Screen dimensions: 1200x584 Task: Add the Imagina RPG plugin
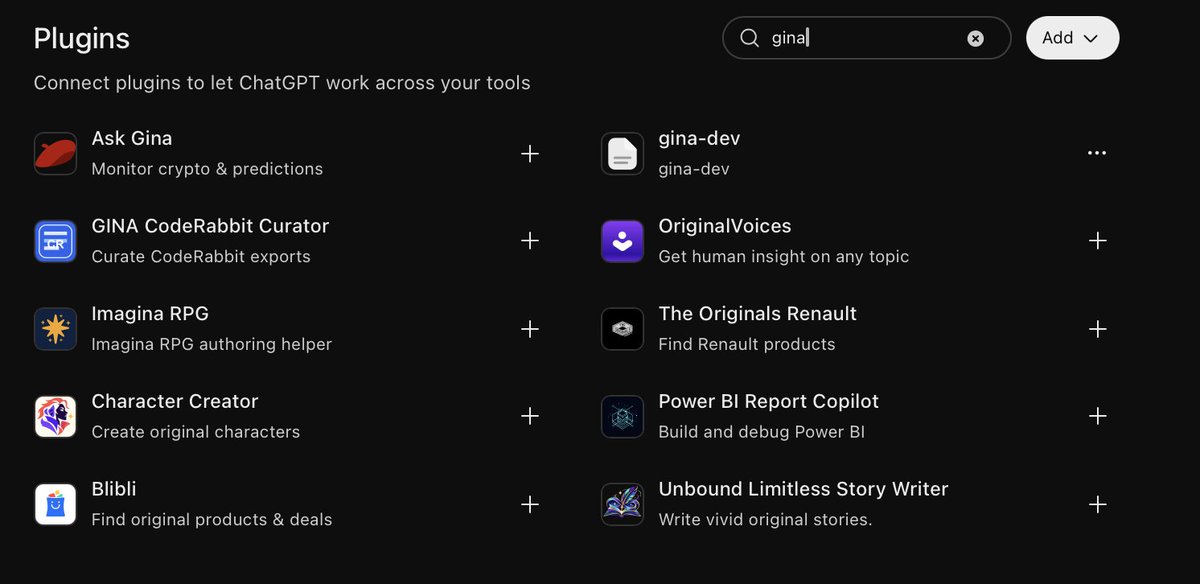530,329
